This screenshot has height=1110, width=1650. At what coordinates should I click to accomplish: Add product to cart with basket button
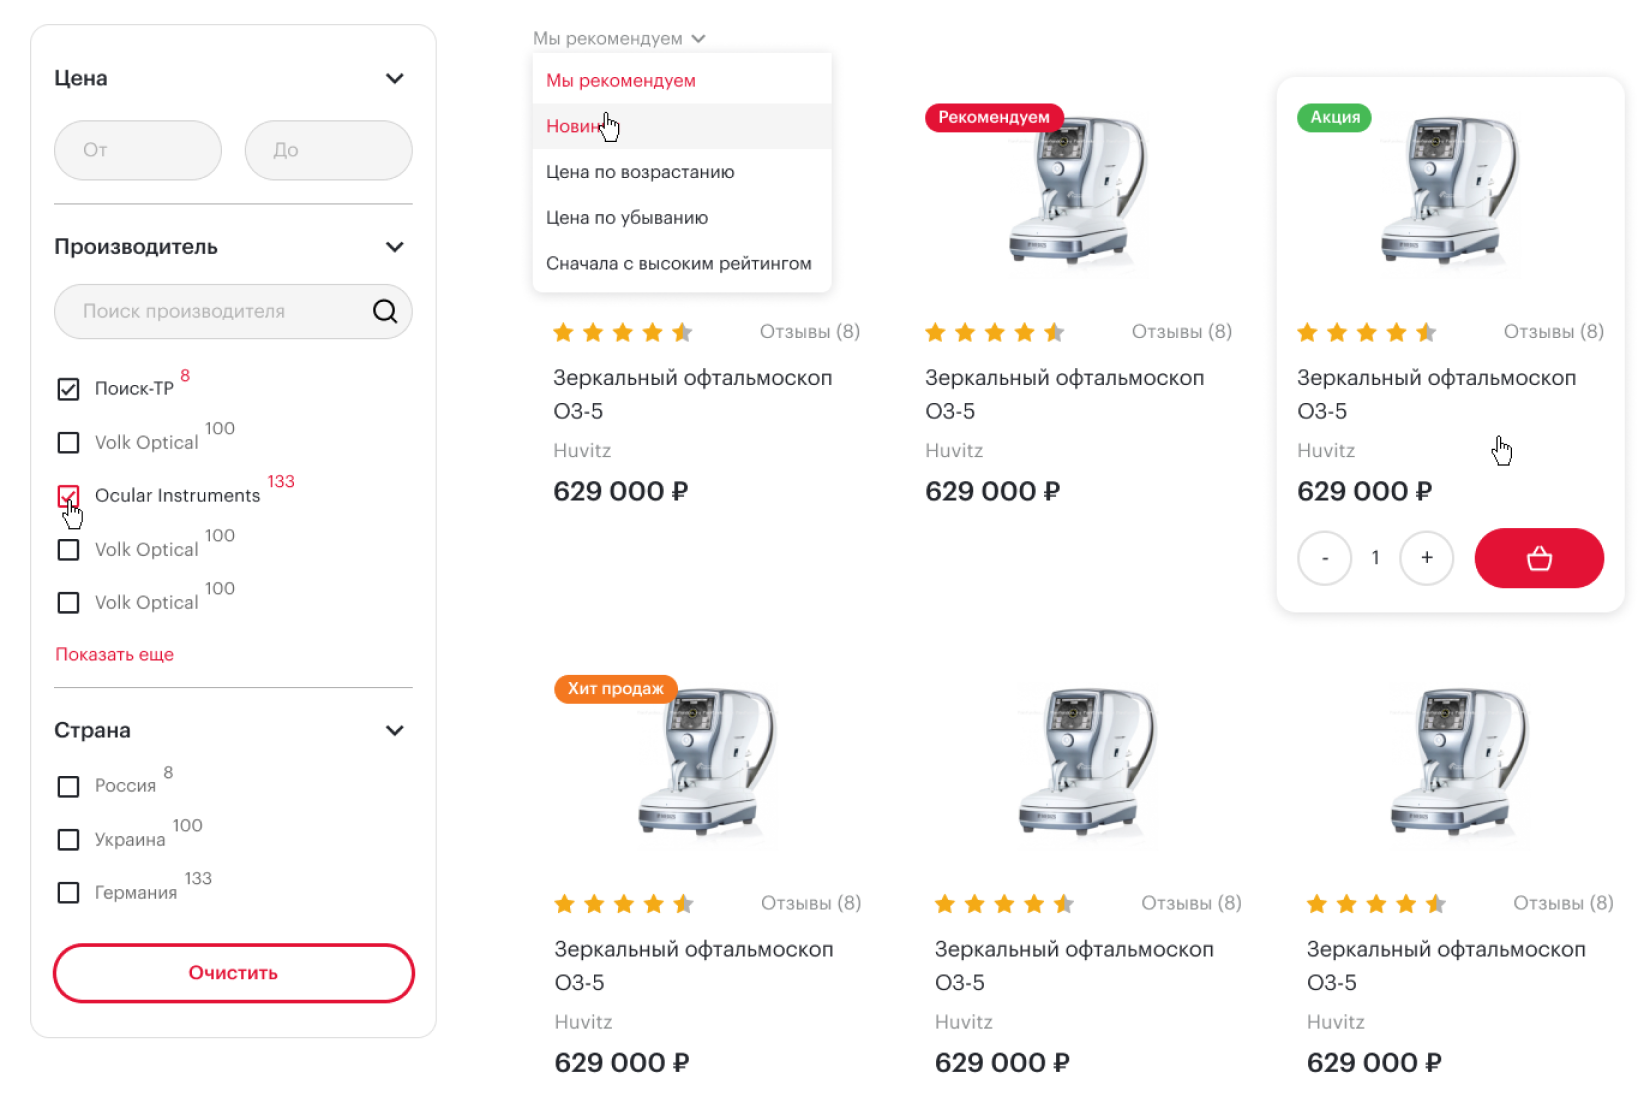click(1538, 558)
